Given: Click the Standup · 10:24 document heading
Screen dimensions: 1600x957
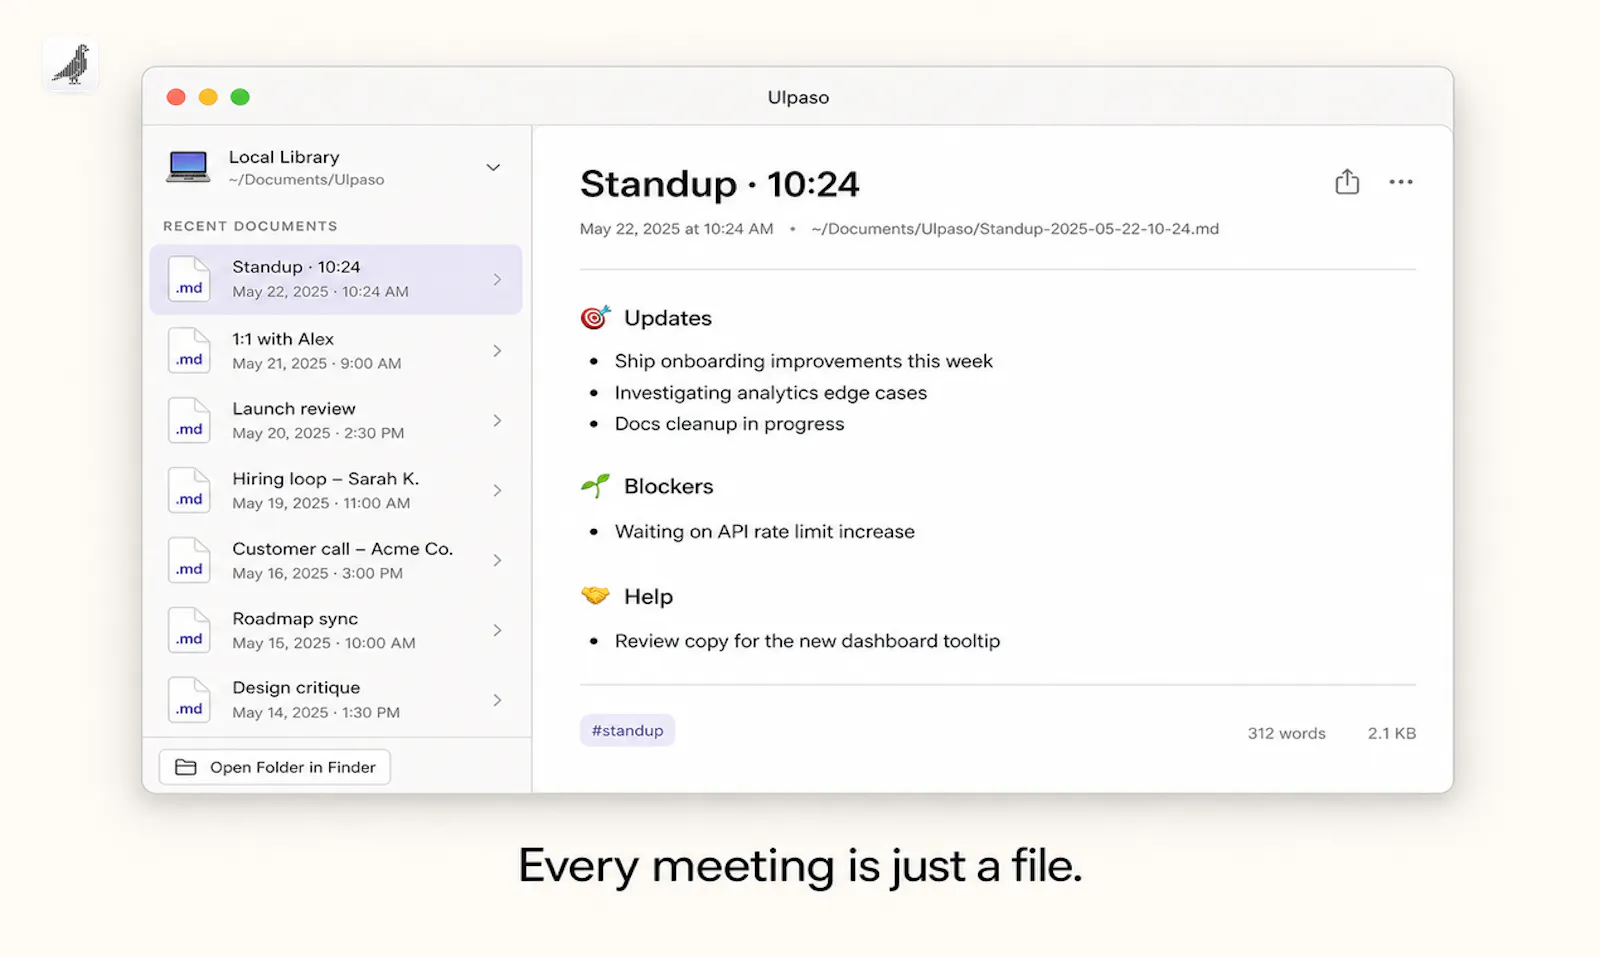Looking at the screenshot, I should [x=720, y=184].
